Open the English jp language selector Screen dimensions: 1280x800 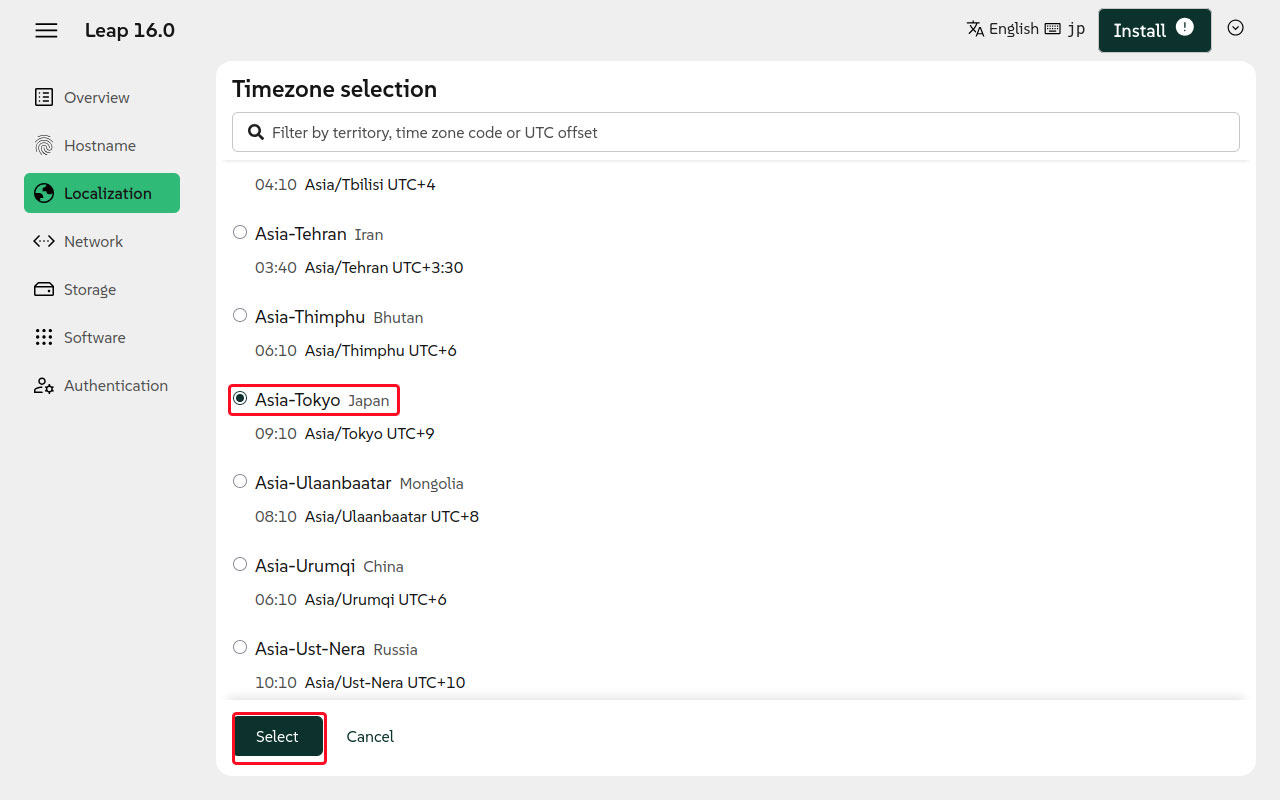(1025, 29)
